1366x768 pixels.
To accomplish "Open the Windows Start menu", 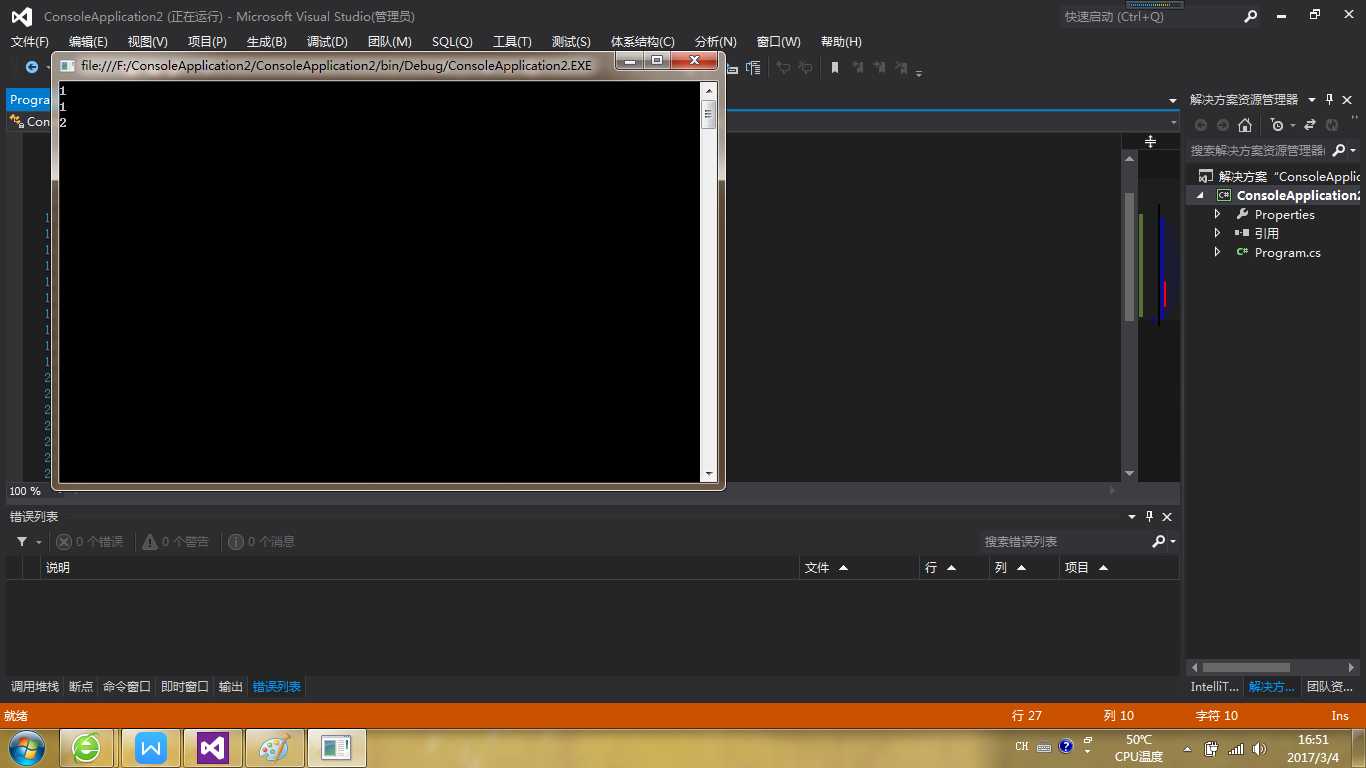I will 25,748.
